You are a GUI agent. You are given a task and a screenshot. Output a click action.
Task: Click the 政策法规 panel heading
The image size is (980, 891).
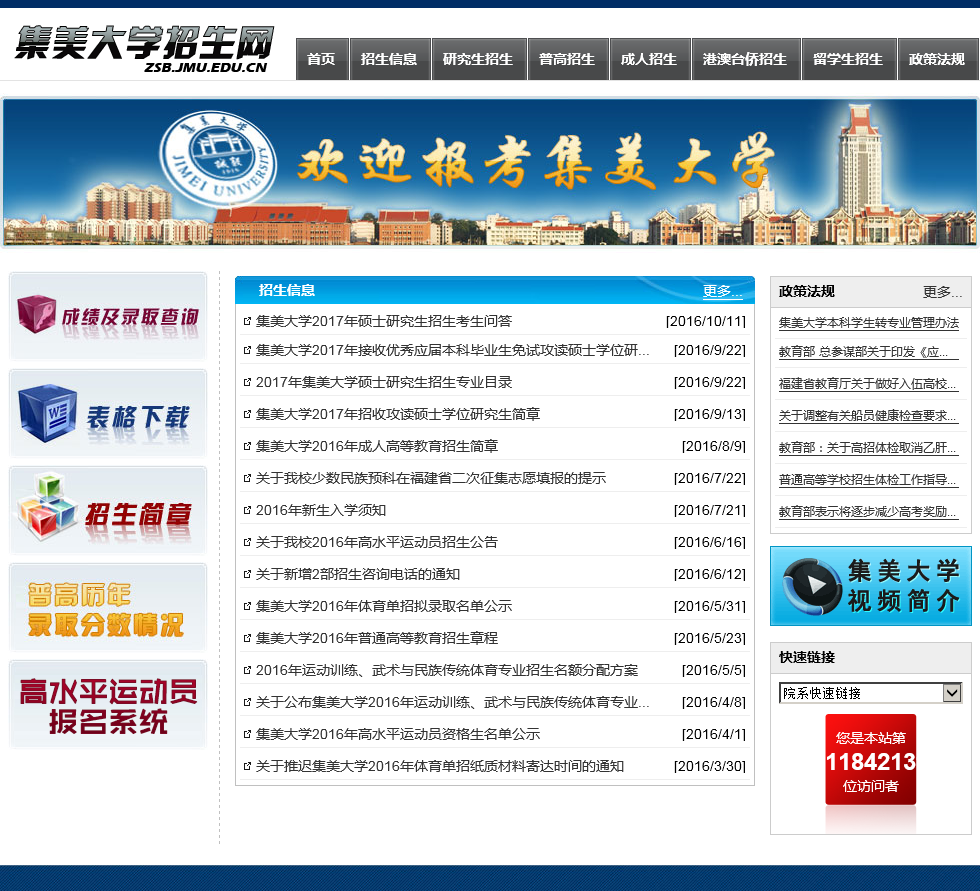[x=807, y=291]
